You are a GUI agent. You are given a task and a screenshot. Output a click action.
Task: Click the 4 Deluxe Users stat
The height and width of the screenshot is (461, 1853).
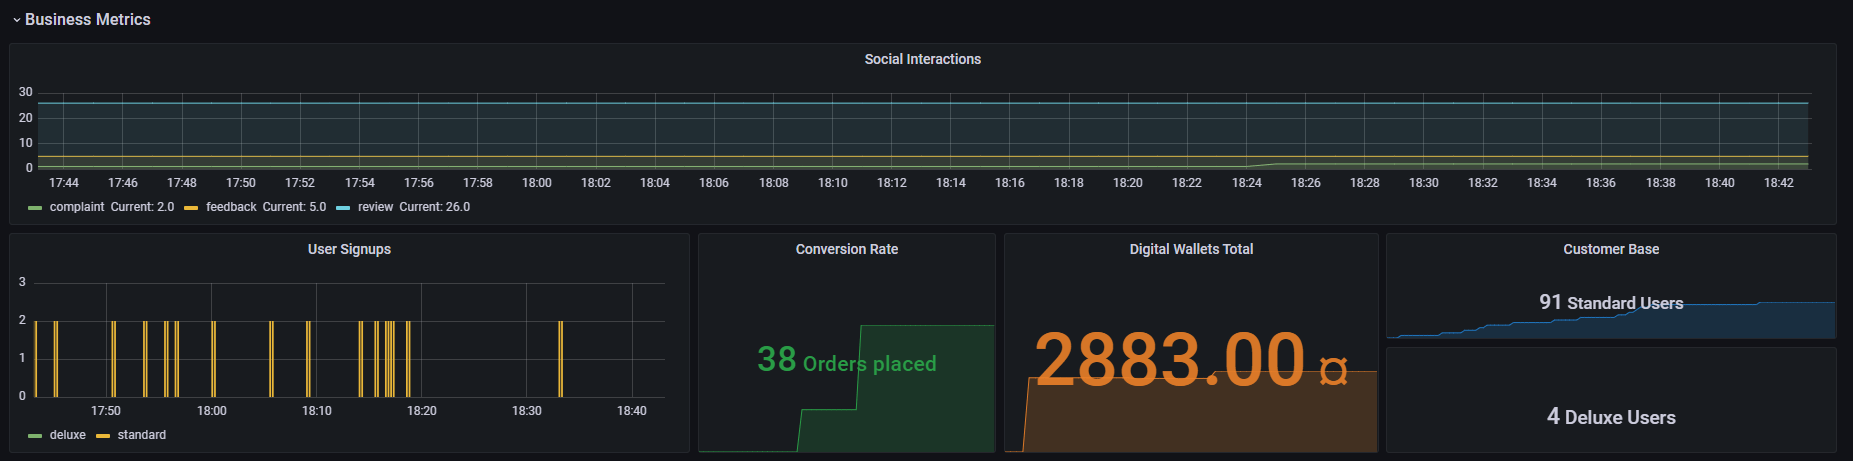1611,417
